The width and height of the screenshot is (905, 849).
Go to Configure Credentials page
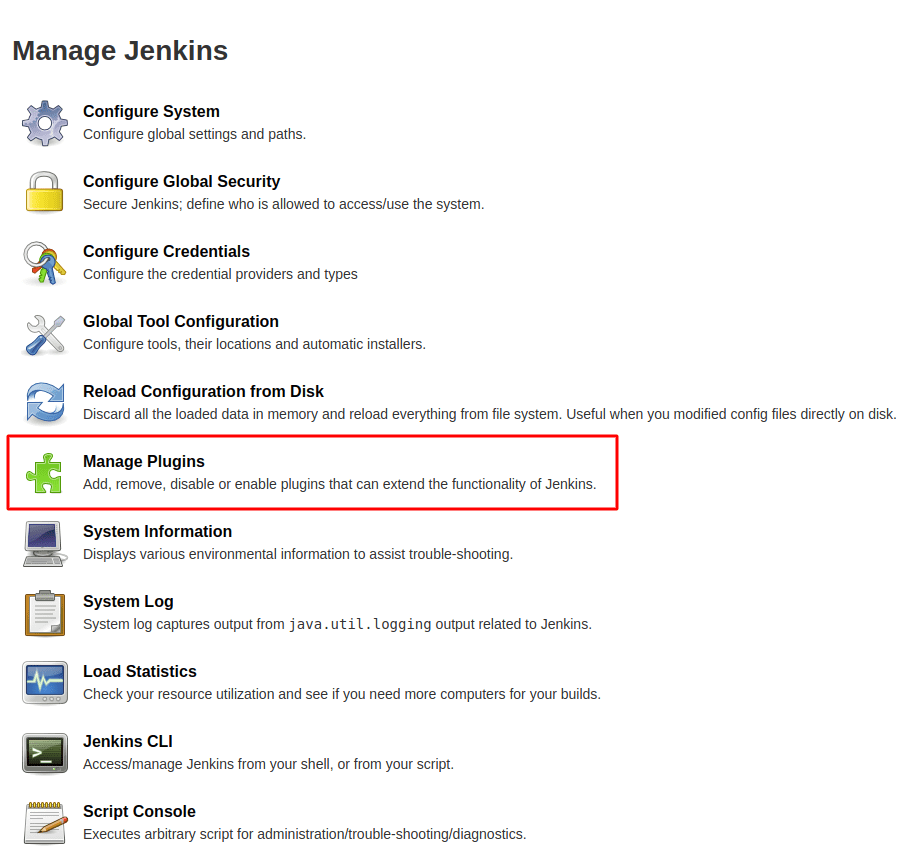166,252
